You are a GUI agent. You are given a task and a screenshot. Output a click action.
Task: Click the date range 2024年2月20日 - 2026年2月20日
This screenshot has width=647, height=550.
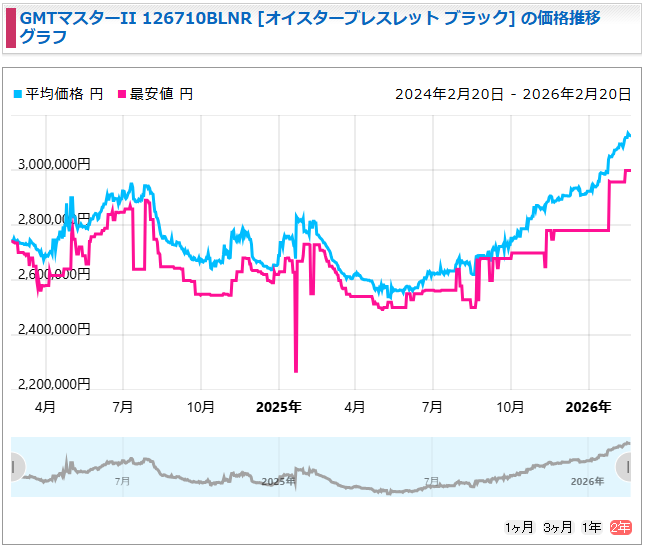513,94
